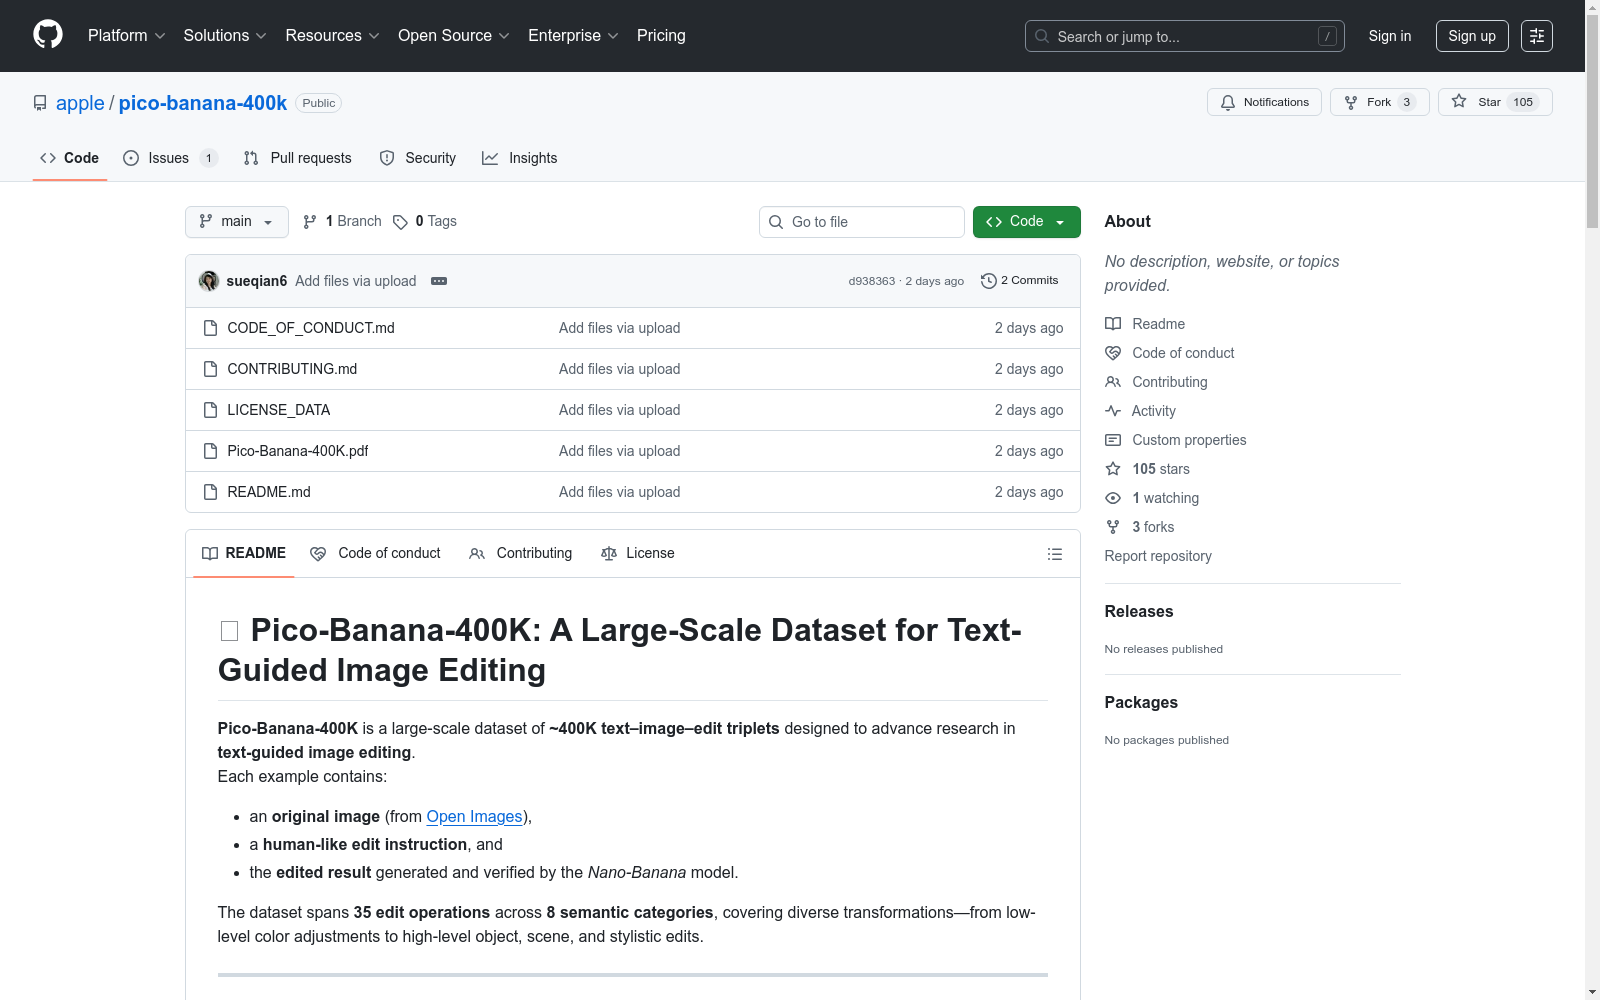View the 0 Tags link

tap(425, 221)
